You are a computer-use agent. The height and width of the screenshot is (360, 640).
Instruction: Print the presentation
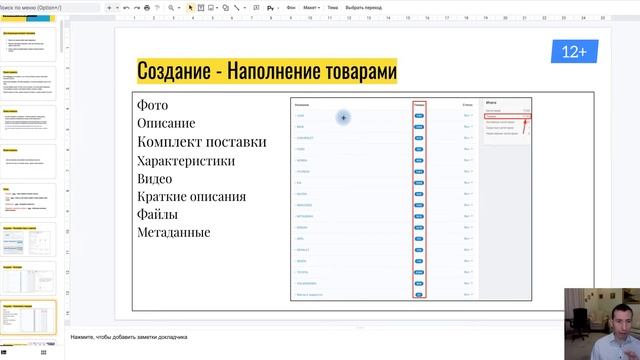click(x=147, y=8)
